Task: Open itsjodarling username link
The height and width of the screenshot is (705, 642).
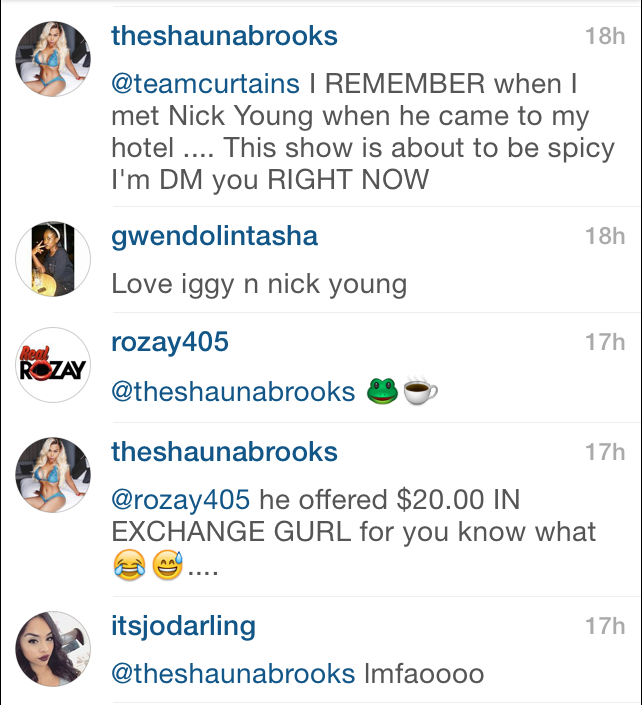Action: (183, 626)
